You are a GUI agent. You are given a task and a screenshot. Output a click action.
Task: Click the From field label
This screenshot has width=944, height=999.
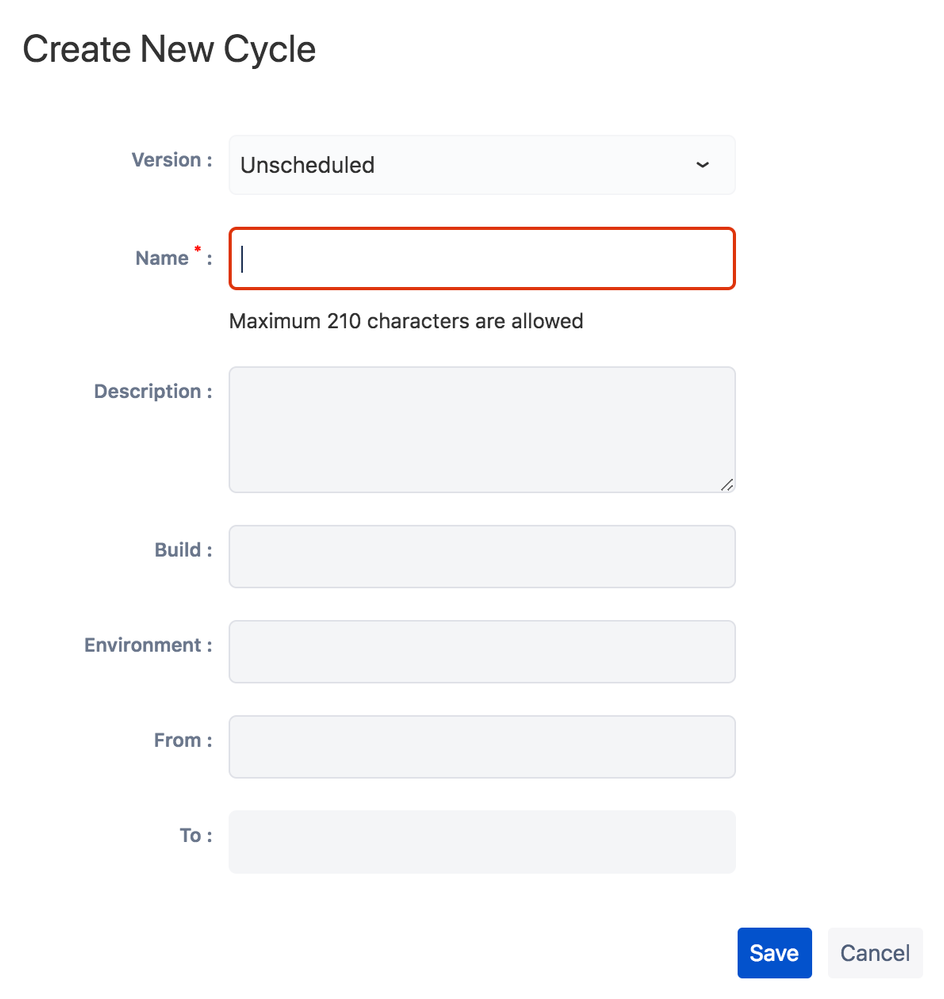tap(182, 740)
